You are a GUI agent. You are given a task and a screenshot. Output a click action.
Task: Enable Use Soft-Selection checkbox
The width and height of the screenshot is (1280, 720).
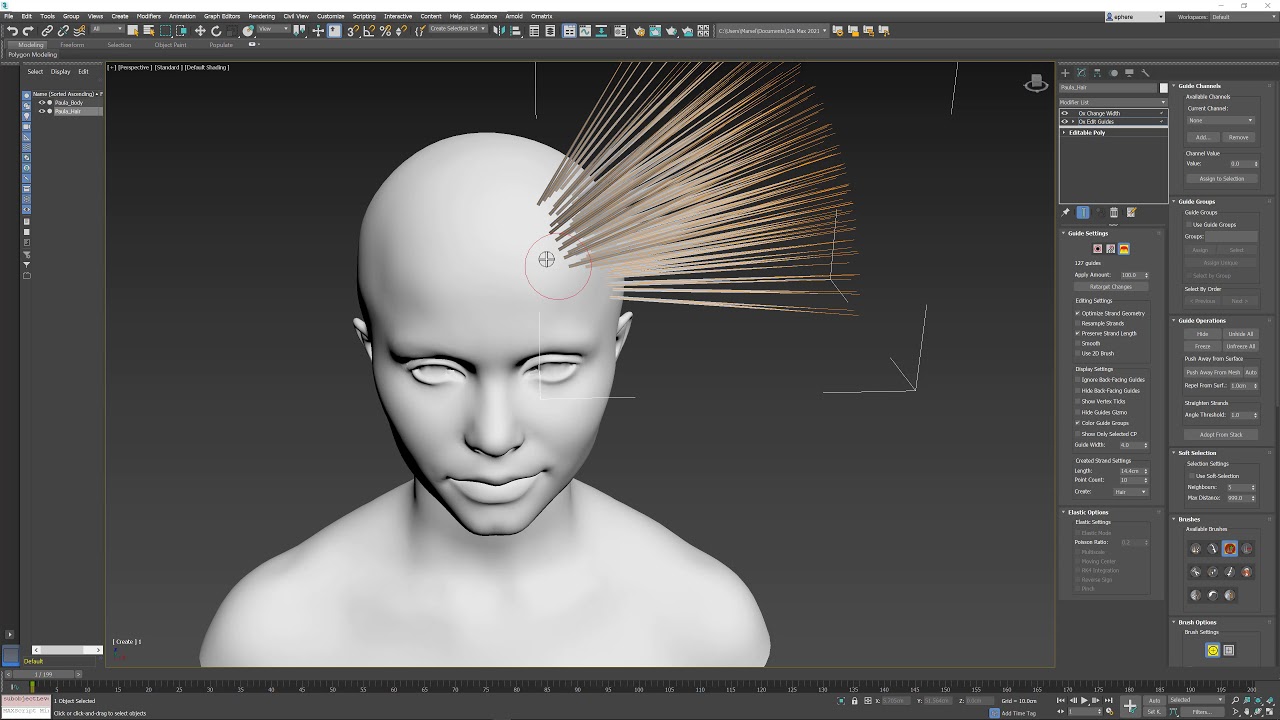tap(1192, 476)
